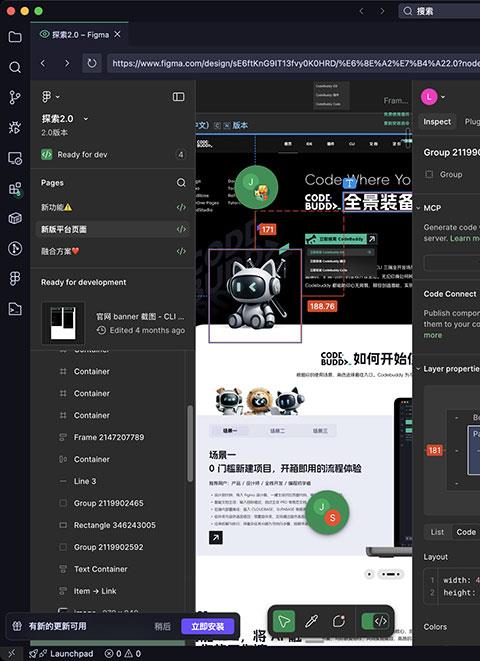Viewport: 480px width, 661px height.
Task: Open the Search icon in activity bar
Action: click(15, 67)
